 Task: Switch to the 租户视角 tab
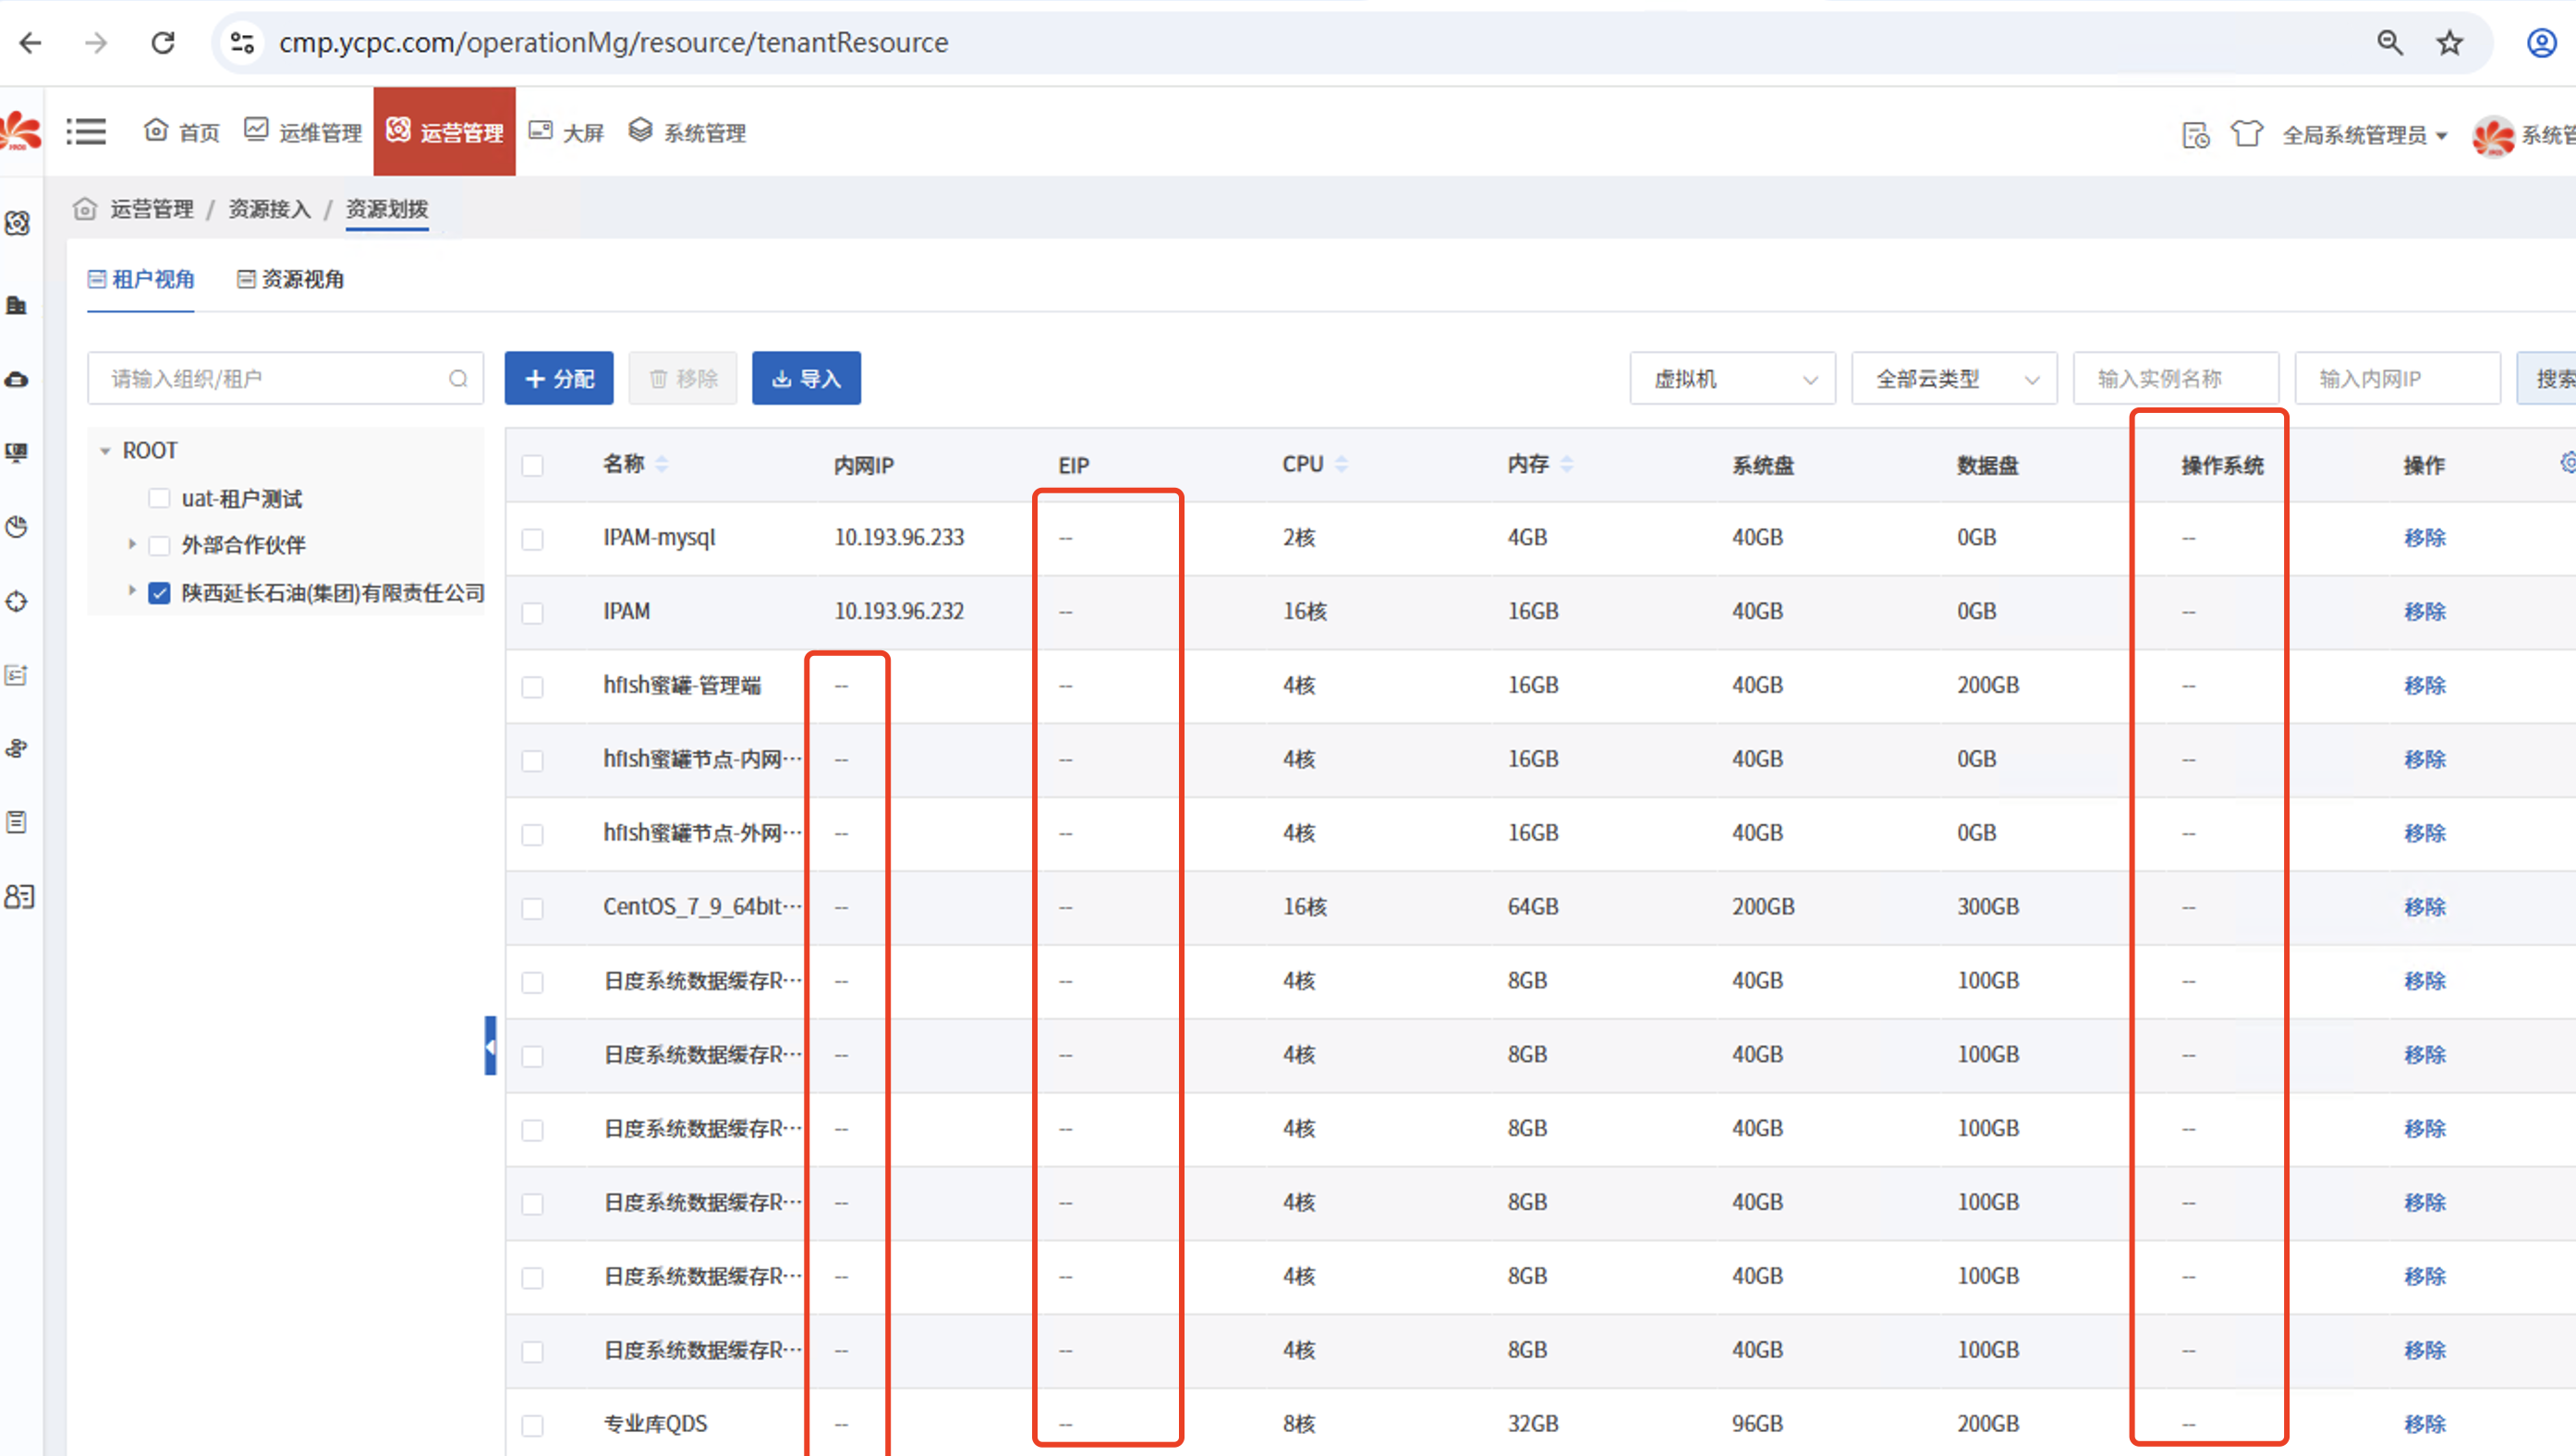click(x=141, y=279)
